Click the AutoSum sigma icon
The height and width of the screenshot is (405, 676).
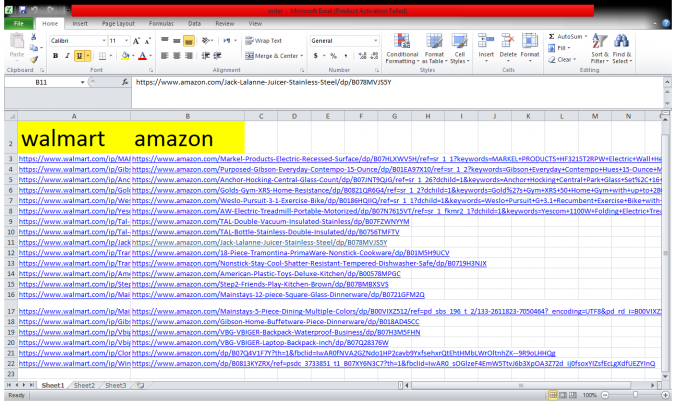coord(552,36)
